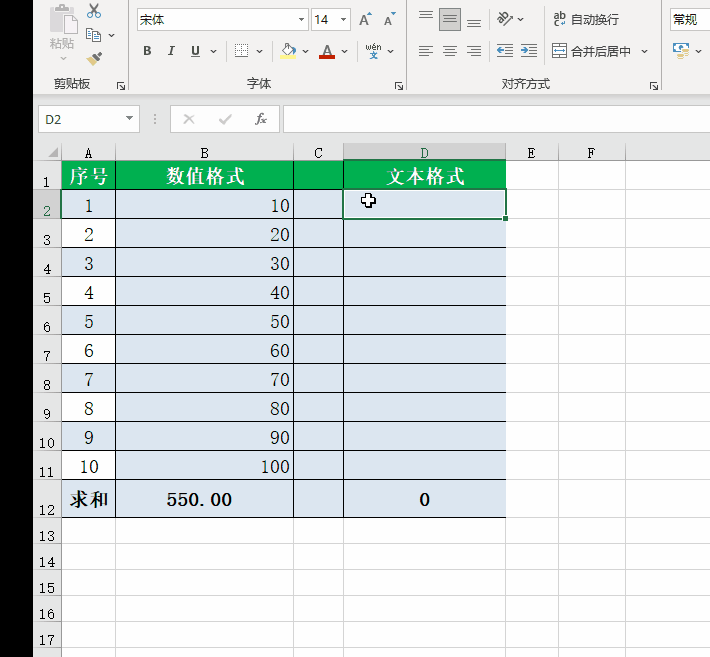Click cell B9 with value 80
The width and height of the screenshot is (710, 657).
[205, 408]
